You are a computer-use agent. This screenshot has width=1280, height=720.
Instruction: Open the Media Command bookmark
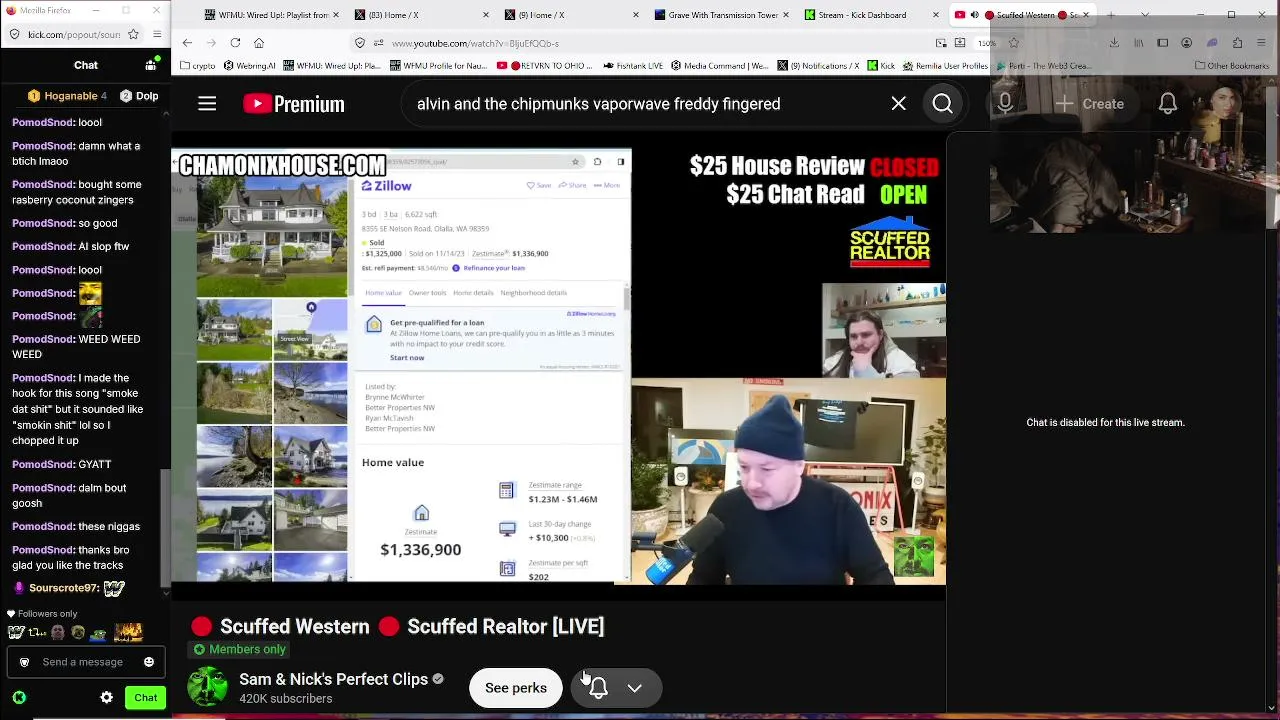pyautogui.click(x=718, y=66)
